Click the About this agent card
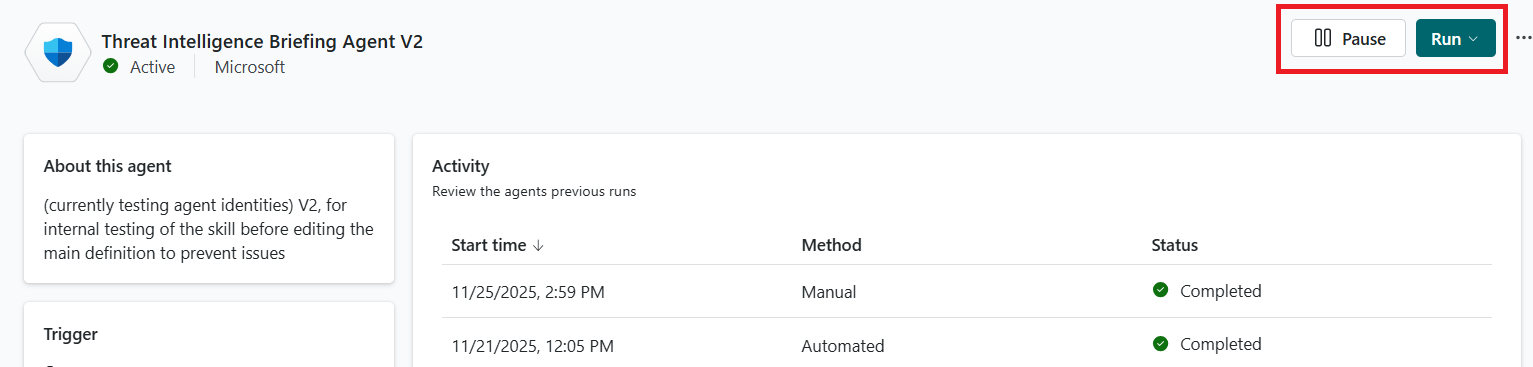The image size is (1533, 367). click(x=209, y=210)
